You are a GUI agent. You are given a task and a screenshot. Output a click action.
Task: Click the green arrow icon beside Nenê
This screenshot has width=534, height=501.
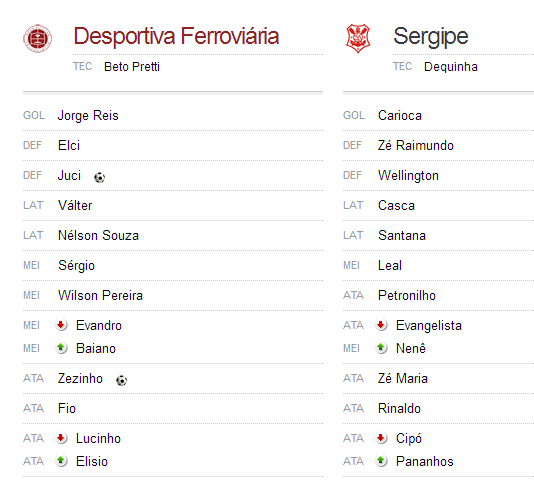381,348
